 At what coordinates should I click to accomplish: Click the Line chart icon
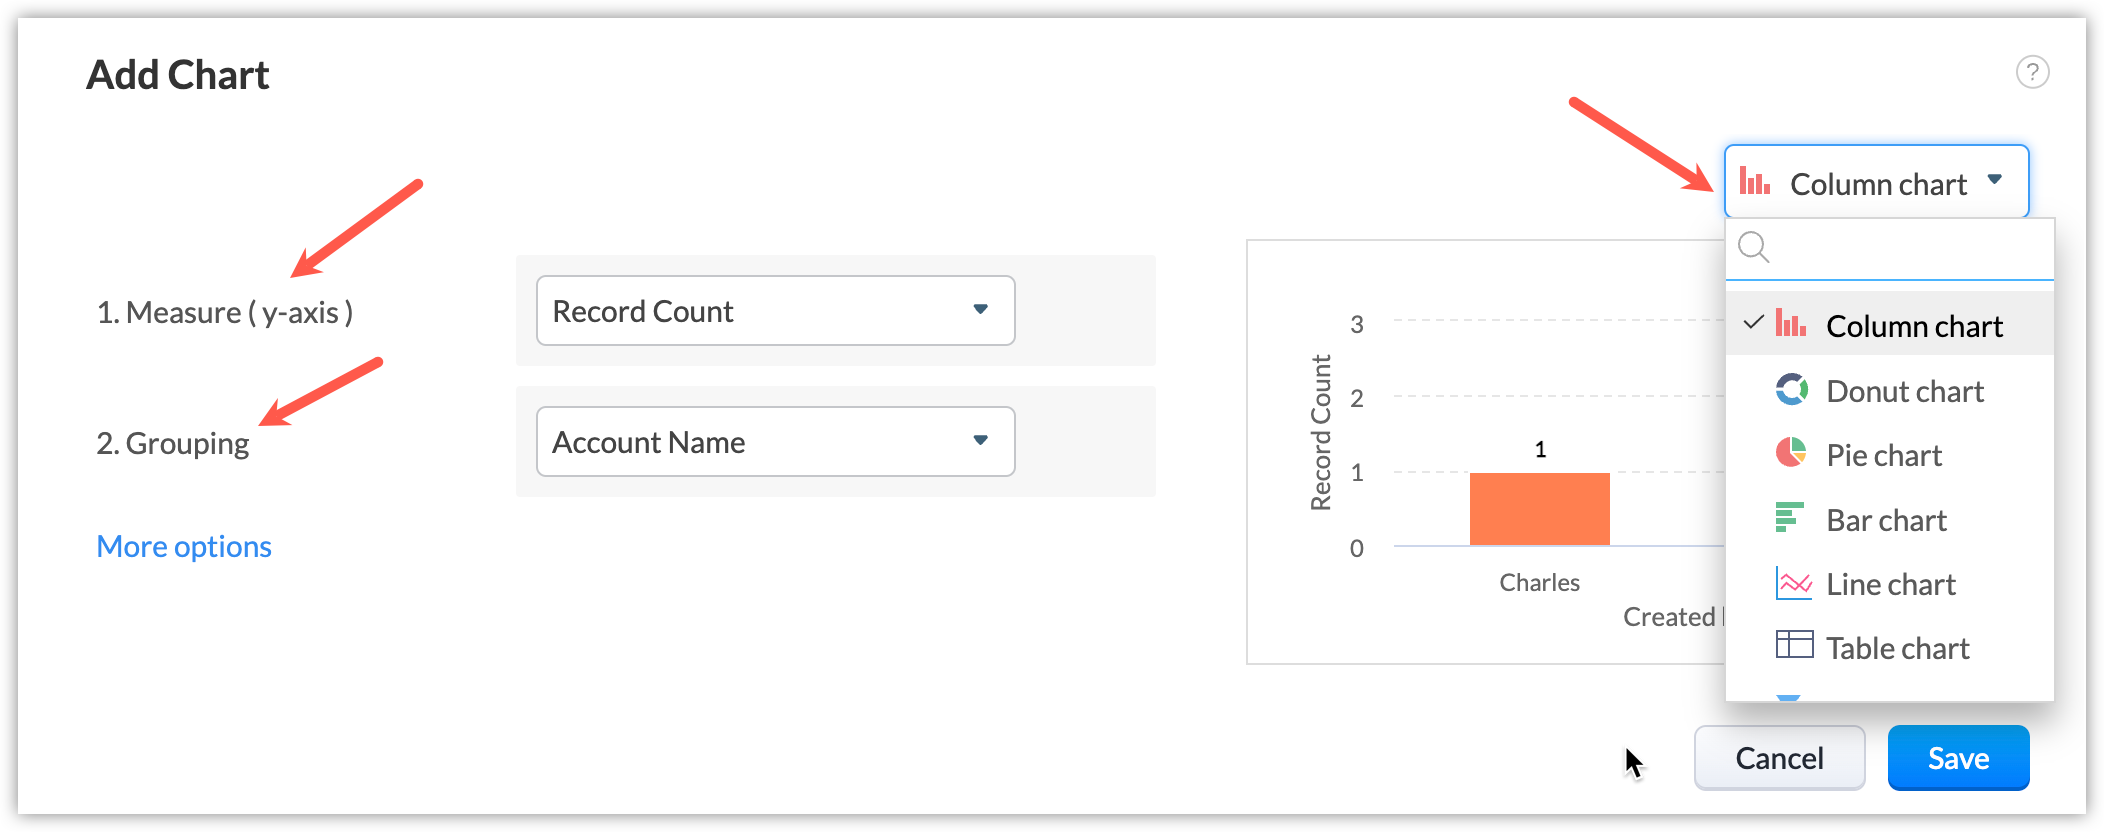point(1793,583)
